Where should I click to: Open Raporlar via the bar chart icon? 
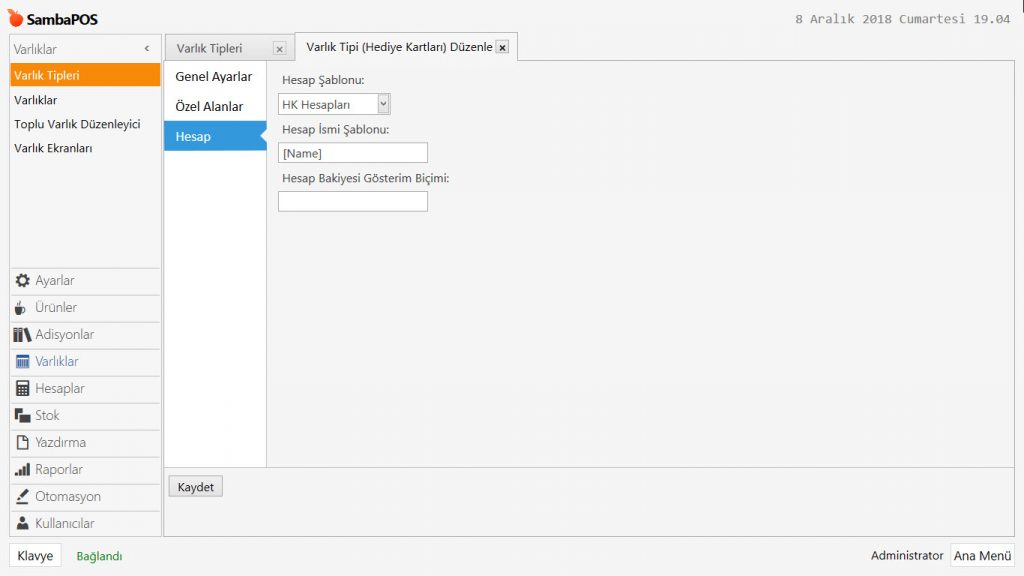(x=22, y=470)
